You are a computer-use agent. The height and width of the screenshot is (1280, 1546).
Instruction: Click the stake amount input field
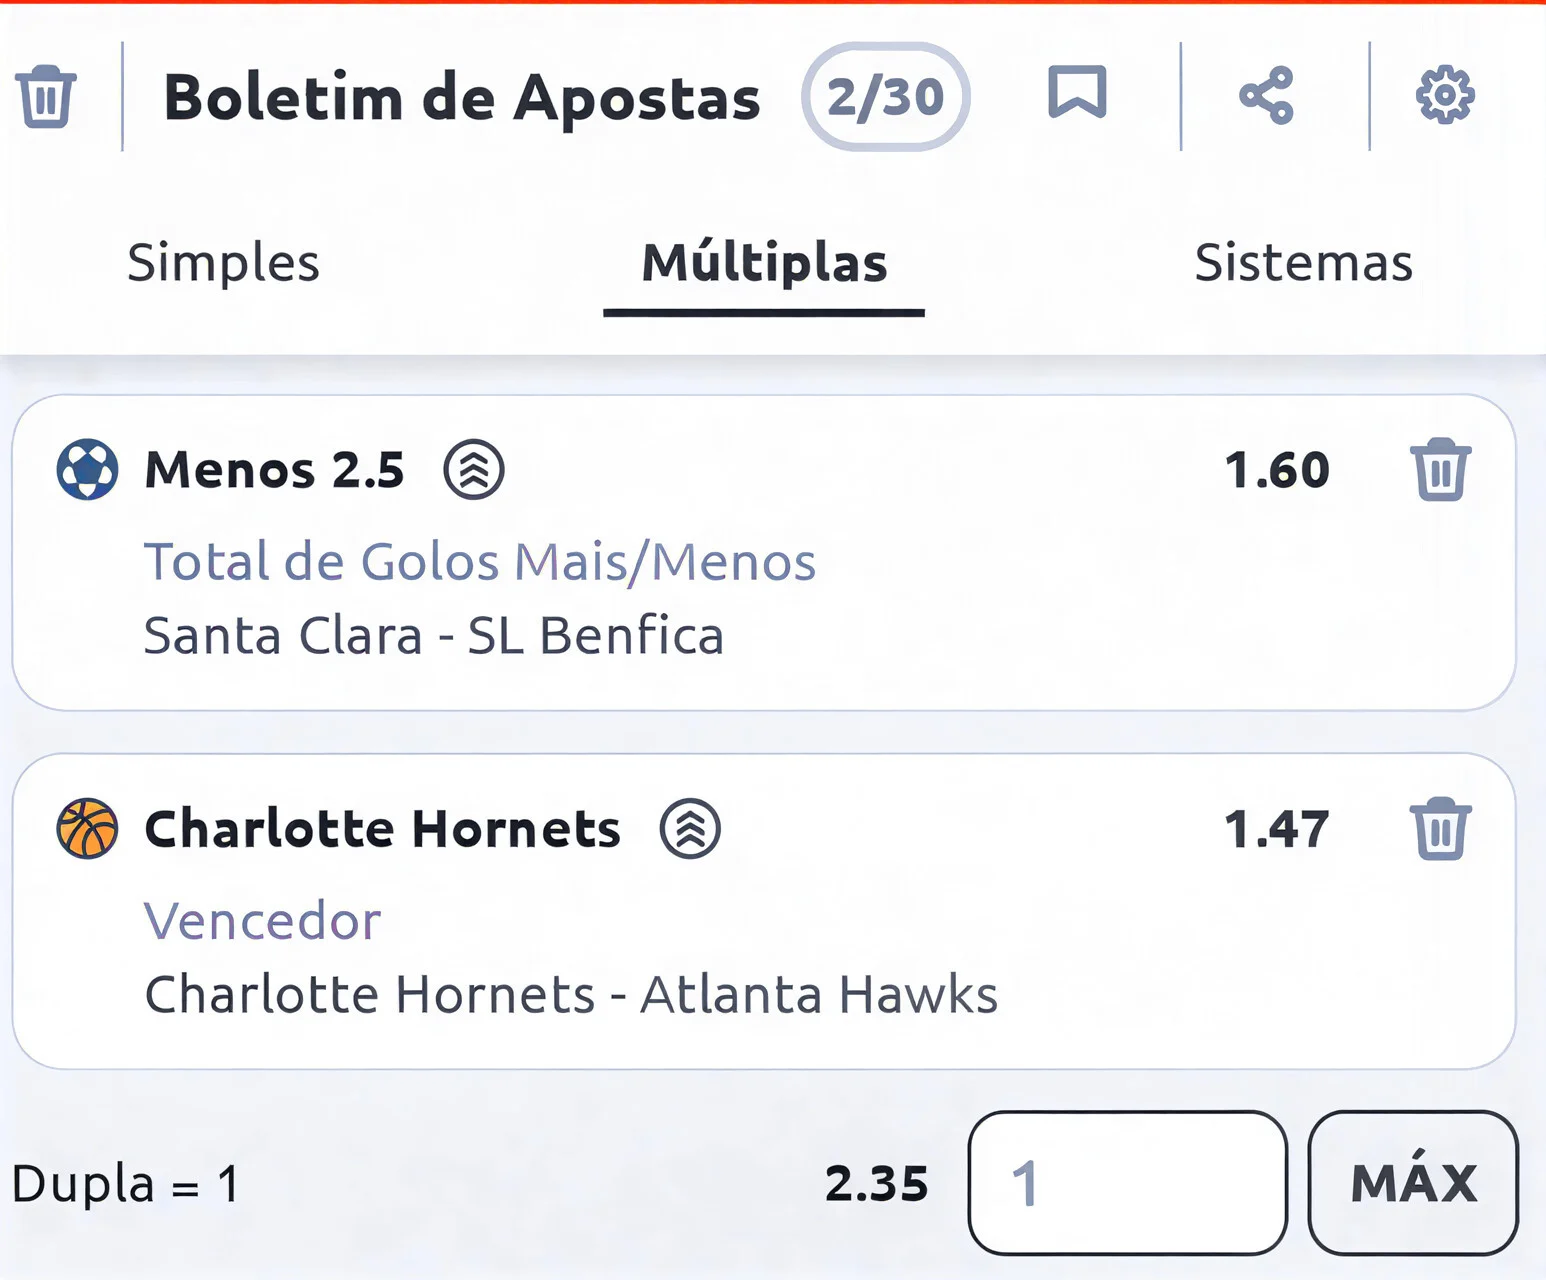tap(1127, 1183)
